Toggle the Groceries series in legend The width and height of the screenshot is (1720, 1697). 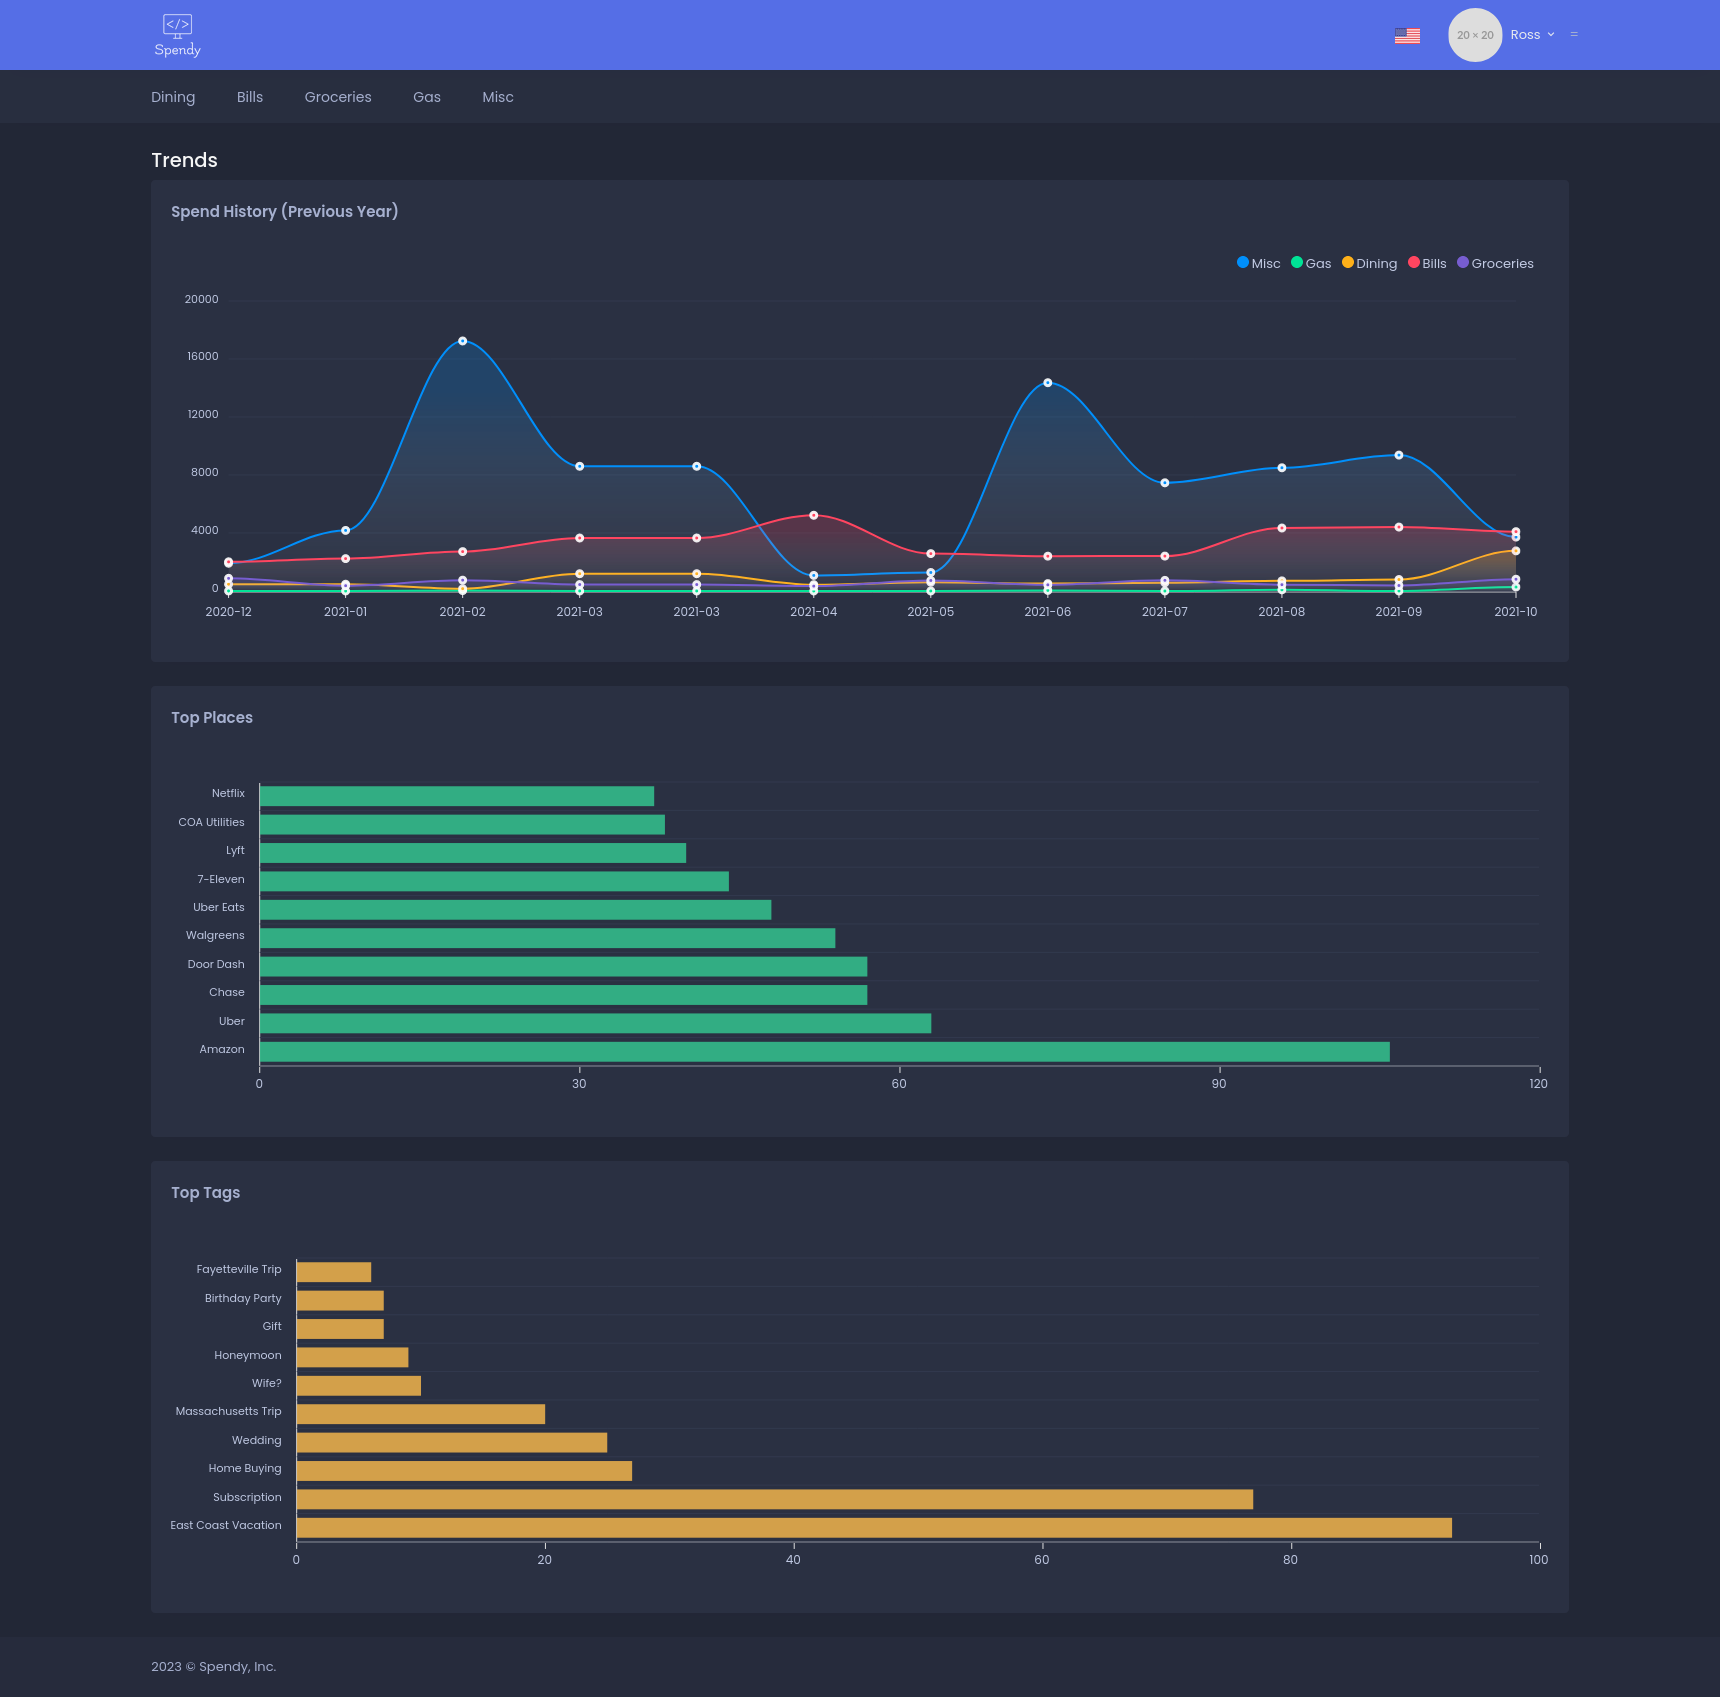[x=1496, y=263]
